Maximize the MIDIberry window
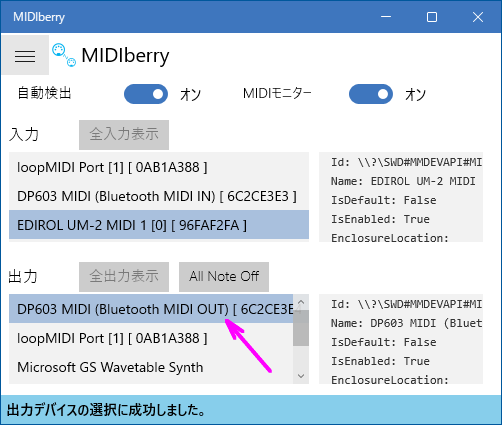Screen dimensions: 502x425 432,17
